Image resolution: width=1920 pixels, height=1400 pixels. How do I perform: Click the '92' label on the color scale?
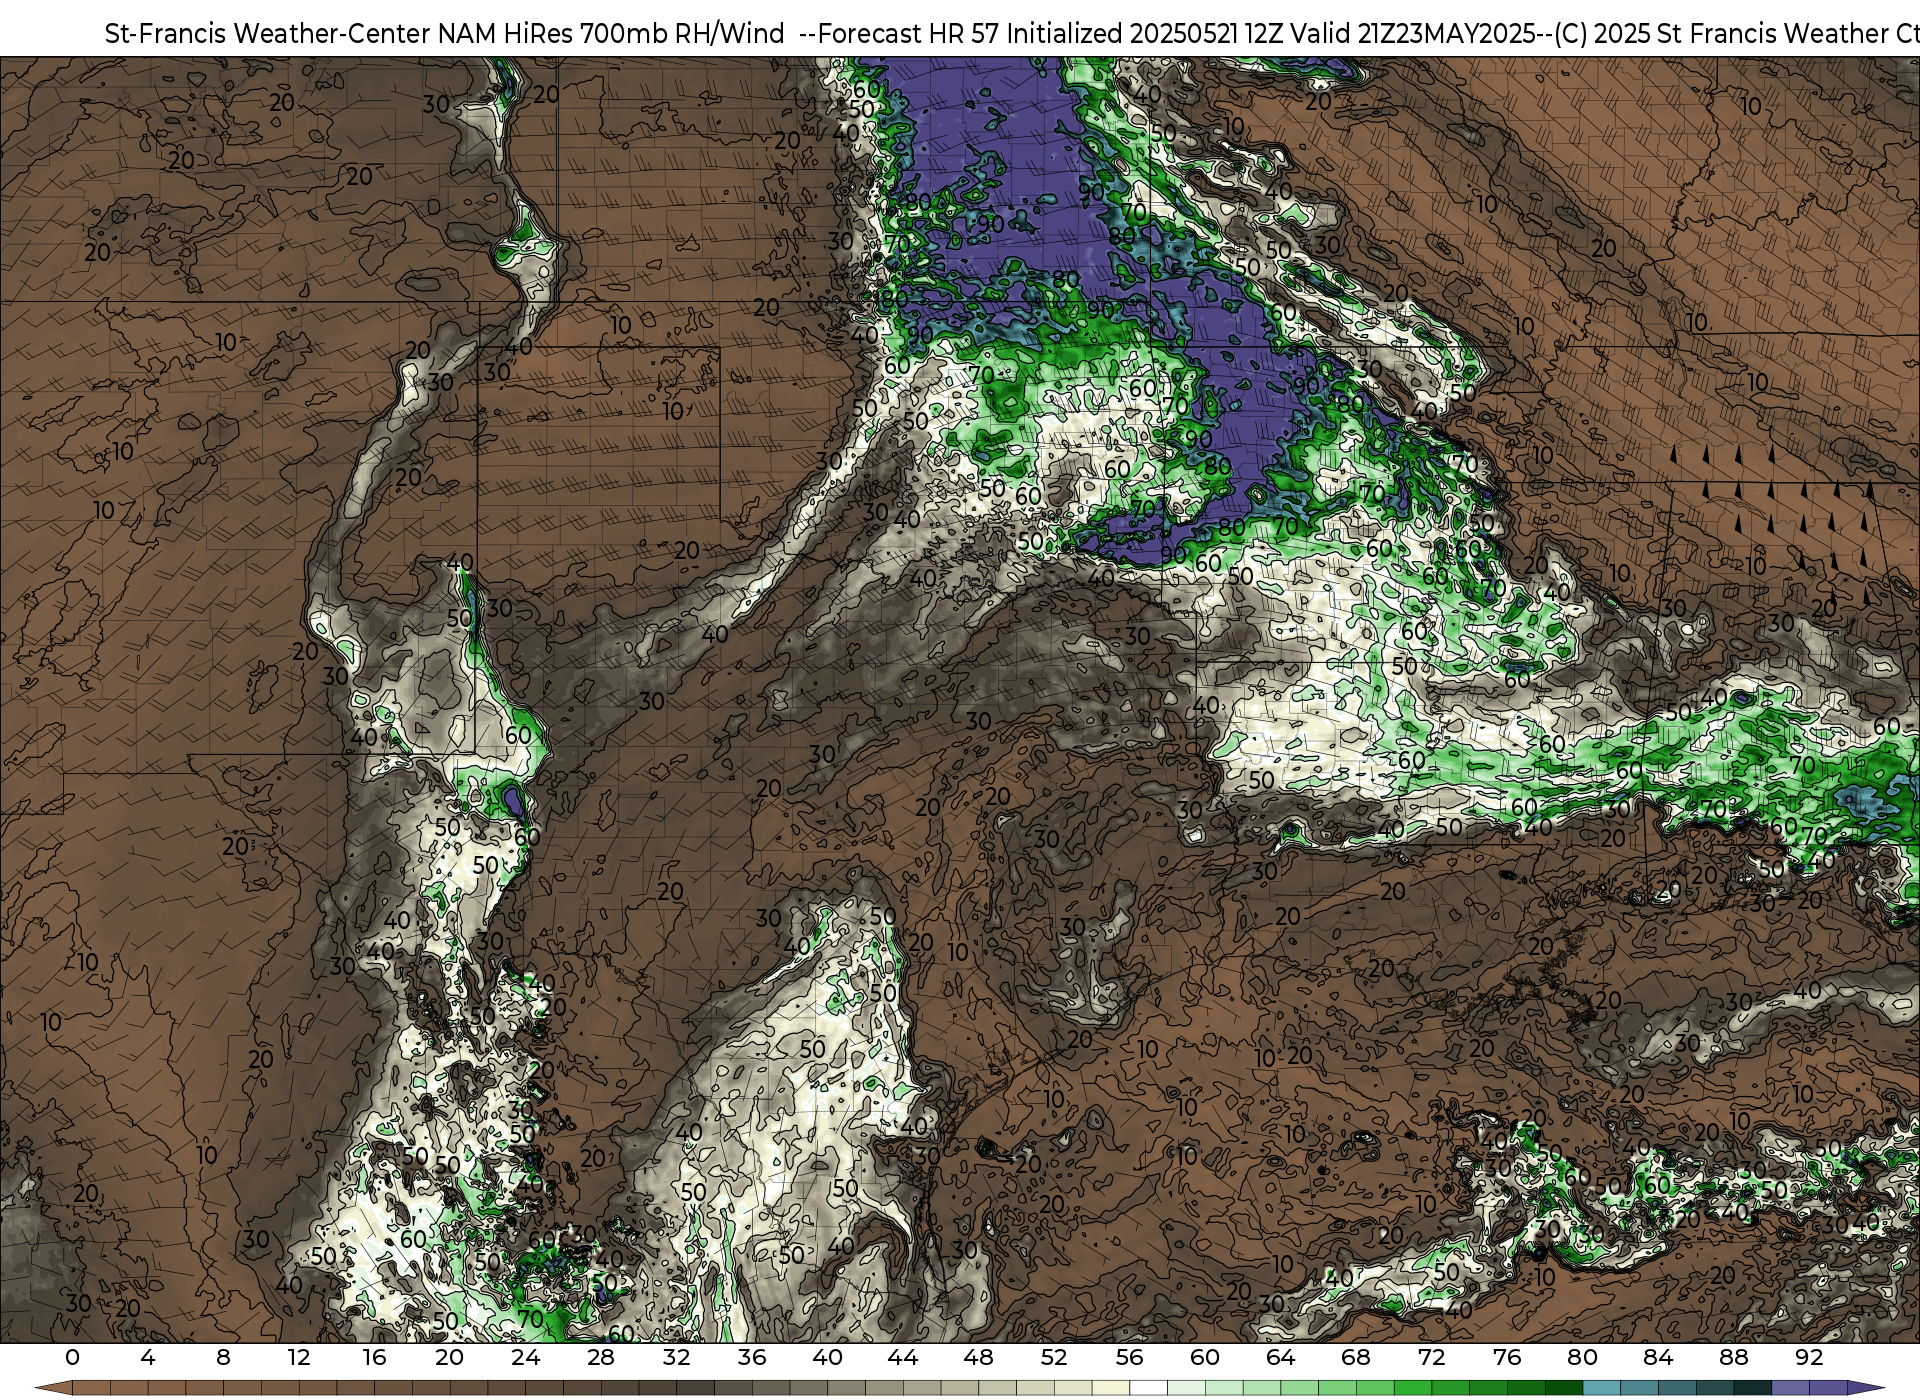[1809, 1358]
